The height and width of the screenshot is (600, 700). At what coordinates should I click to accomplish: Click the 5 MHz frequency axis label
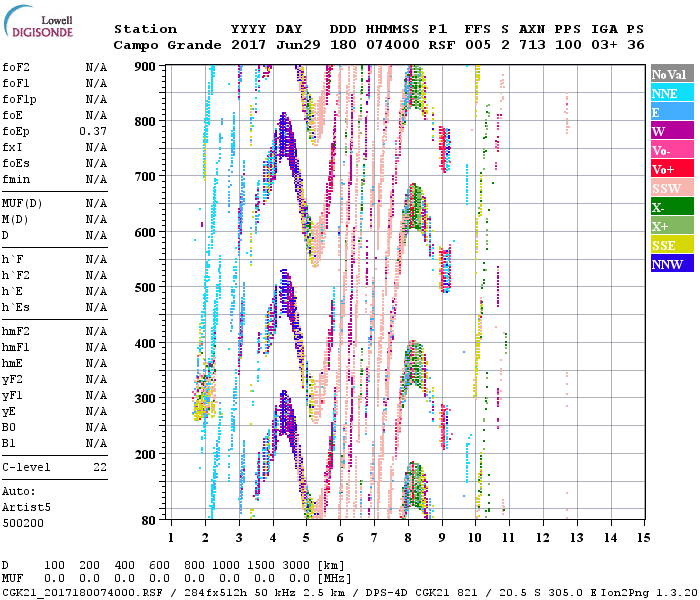pos(306,538)
